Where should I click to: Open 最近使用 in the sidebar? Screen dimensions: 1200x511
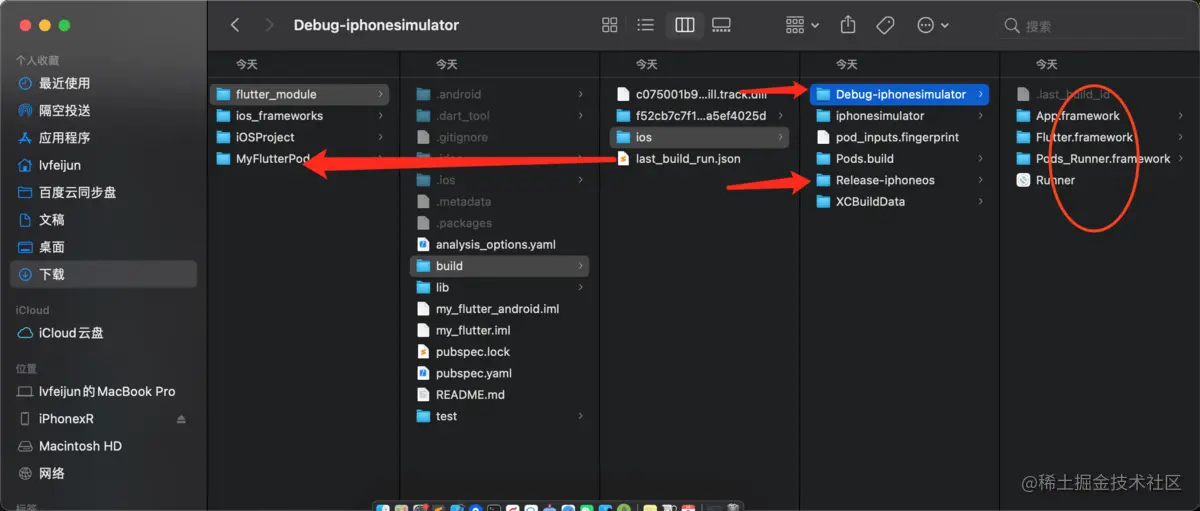pyautogui.click(x=103, y=83)
